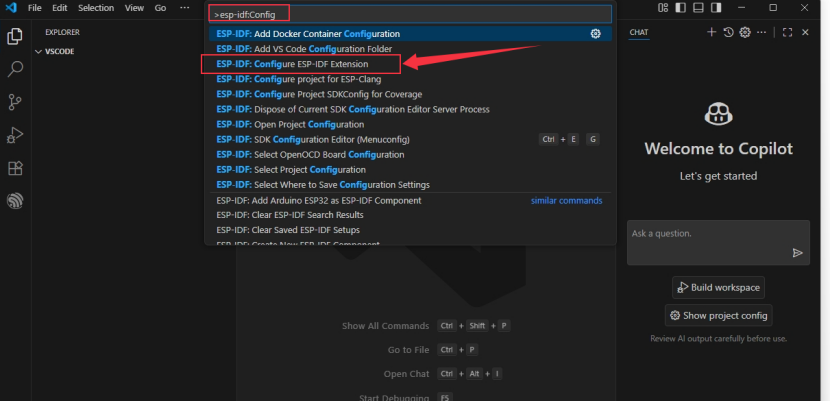
Task: Click the command palette input field
Action: coord(410,14)
